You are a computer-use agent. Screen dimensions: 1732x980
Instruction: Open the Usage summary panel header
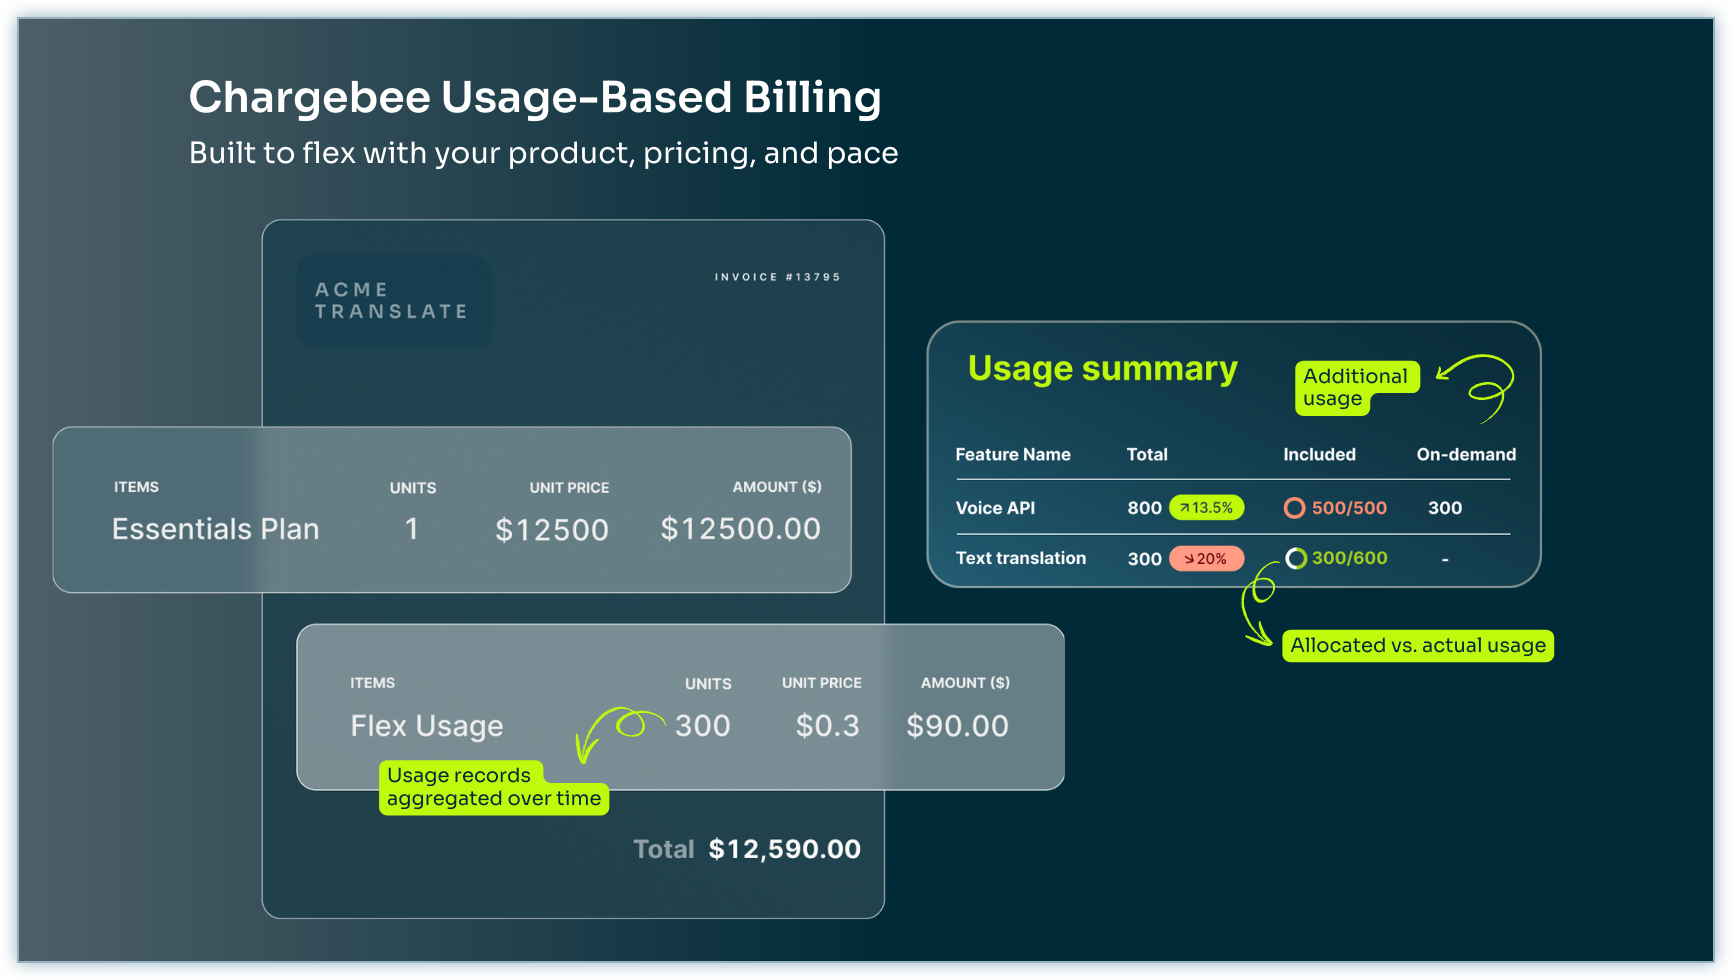1101,368
